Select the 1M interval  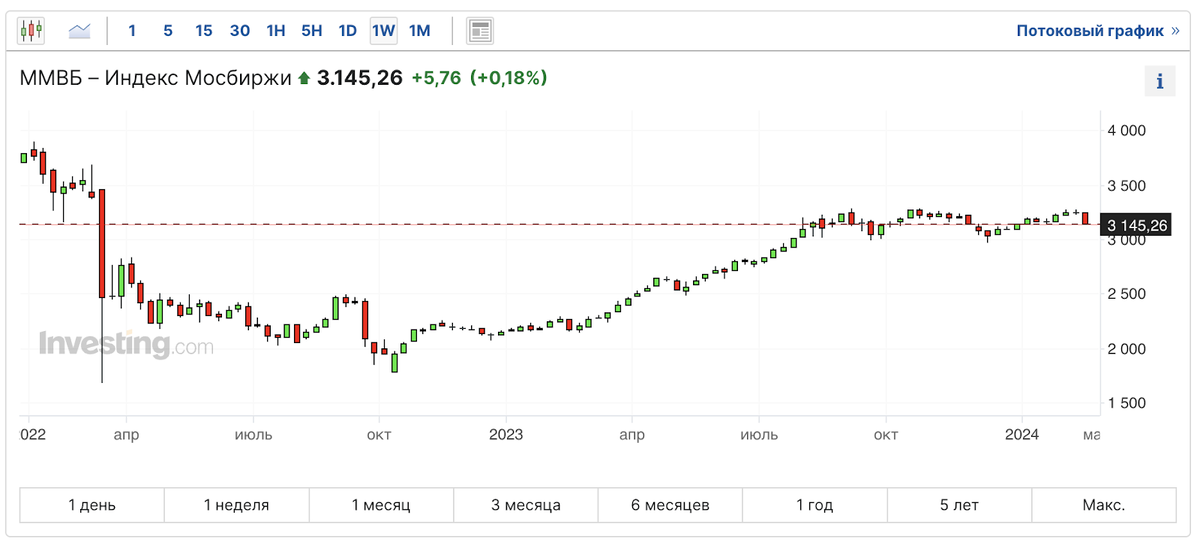click(x=420, y=31)
